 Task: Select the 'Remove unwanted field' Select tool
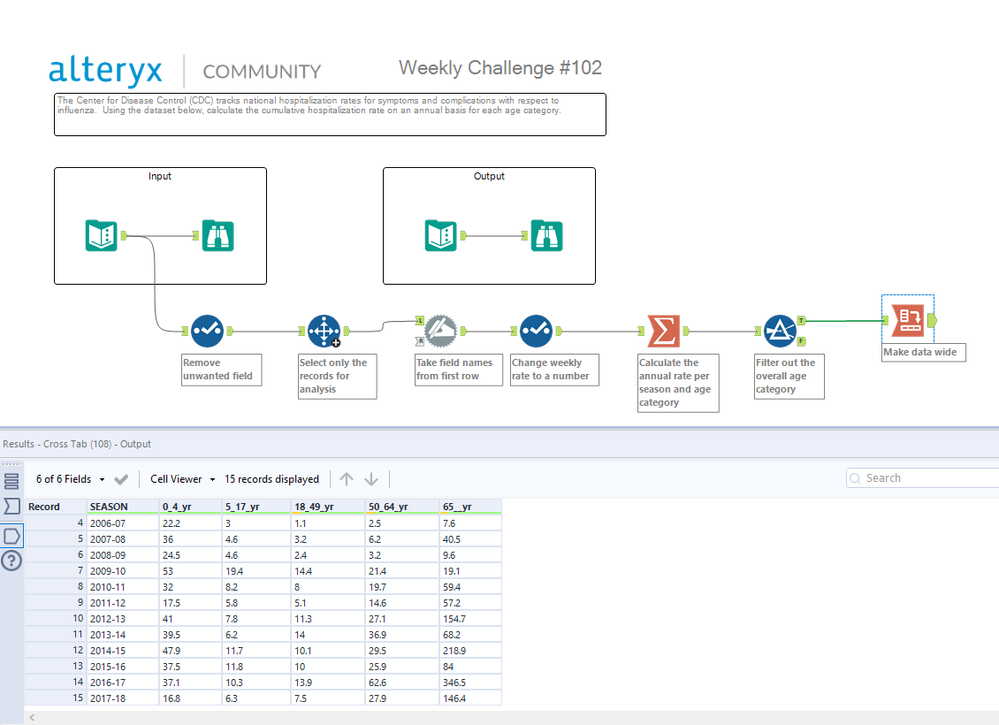[207, 331]
